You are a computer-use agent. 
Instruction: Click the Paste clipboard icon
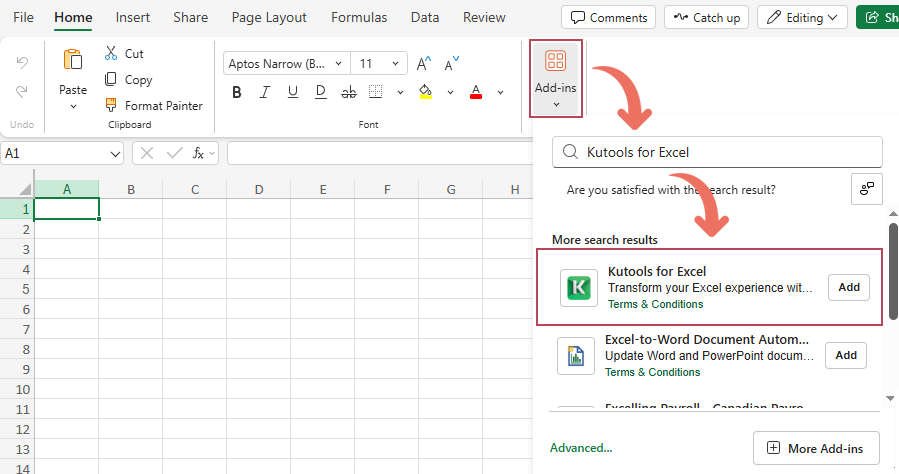click(x=73, y=61)
